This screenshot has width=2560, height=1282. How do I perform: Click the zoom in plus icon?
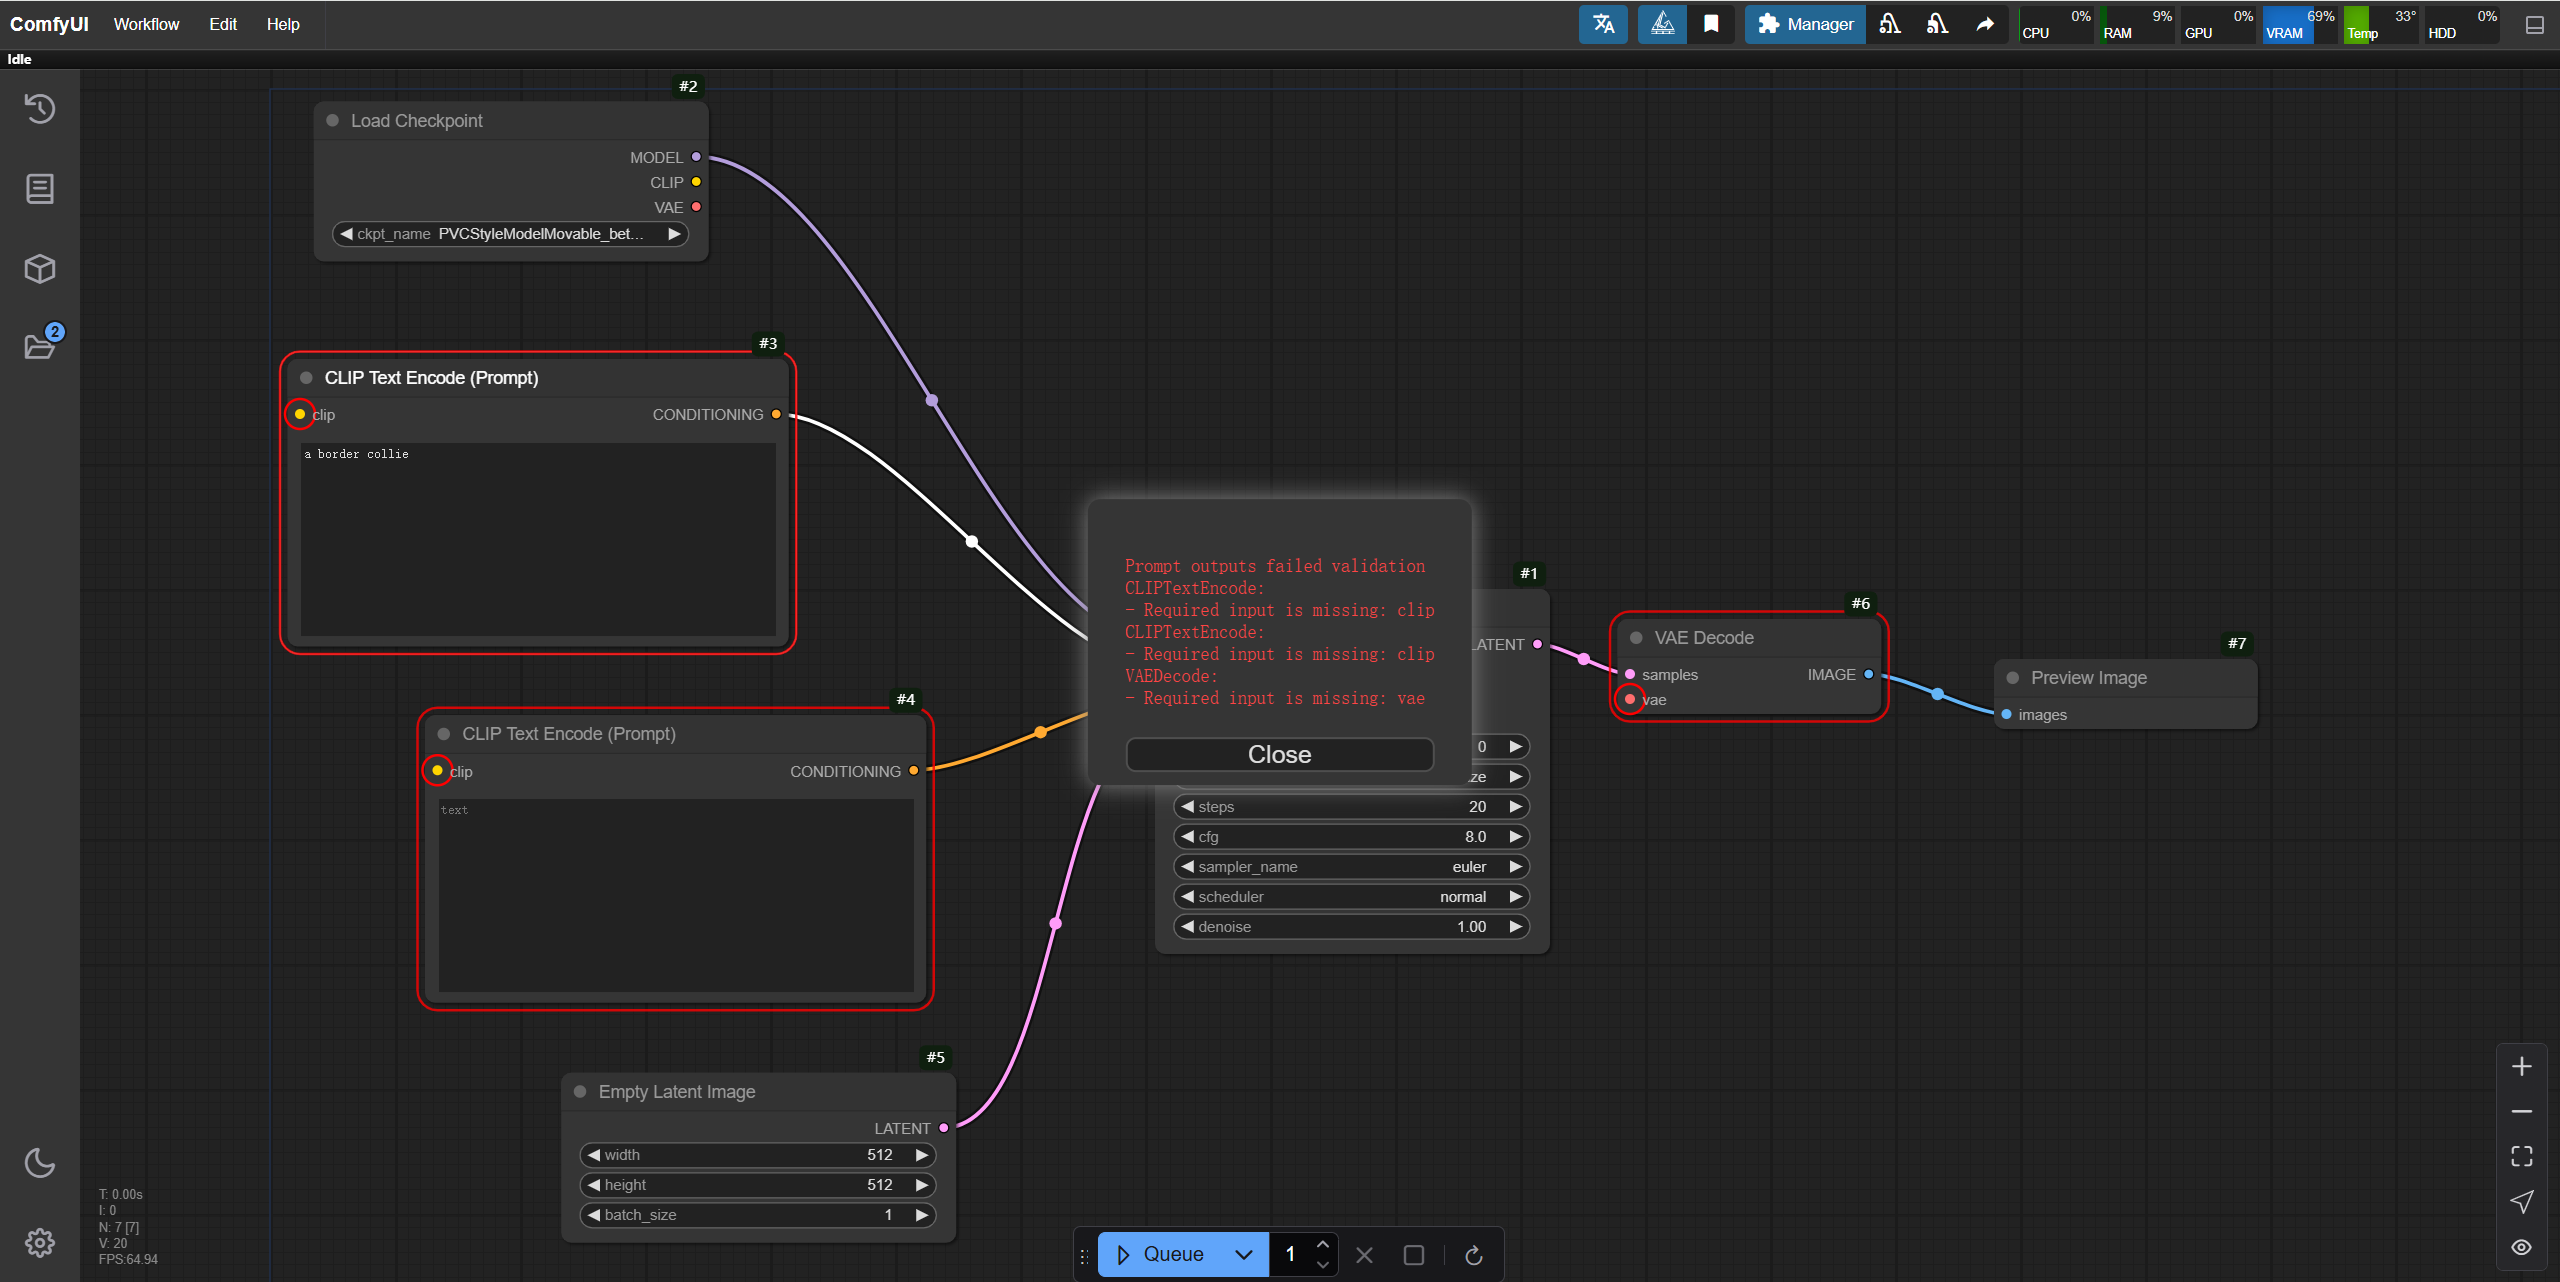click(x=2521, y=1066)
